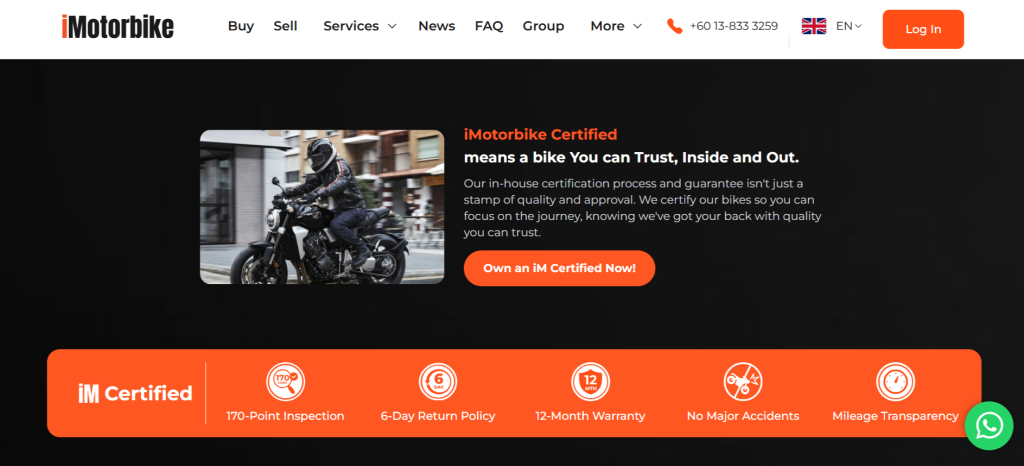1024x466 pixels.
Task: Click the No Major Accidents icon
Action: point(743,382)
